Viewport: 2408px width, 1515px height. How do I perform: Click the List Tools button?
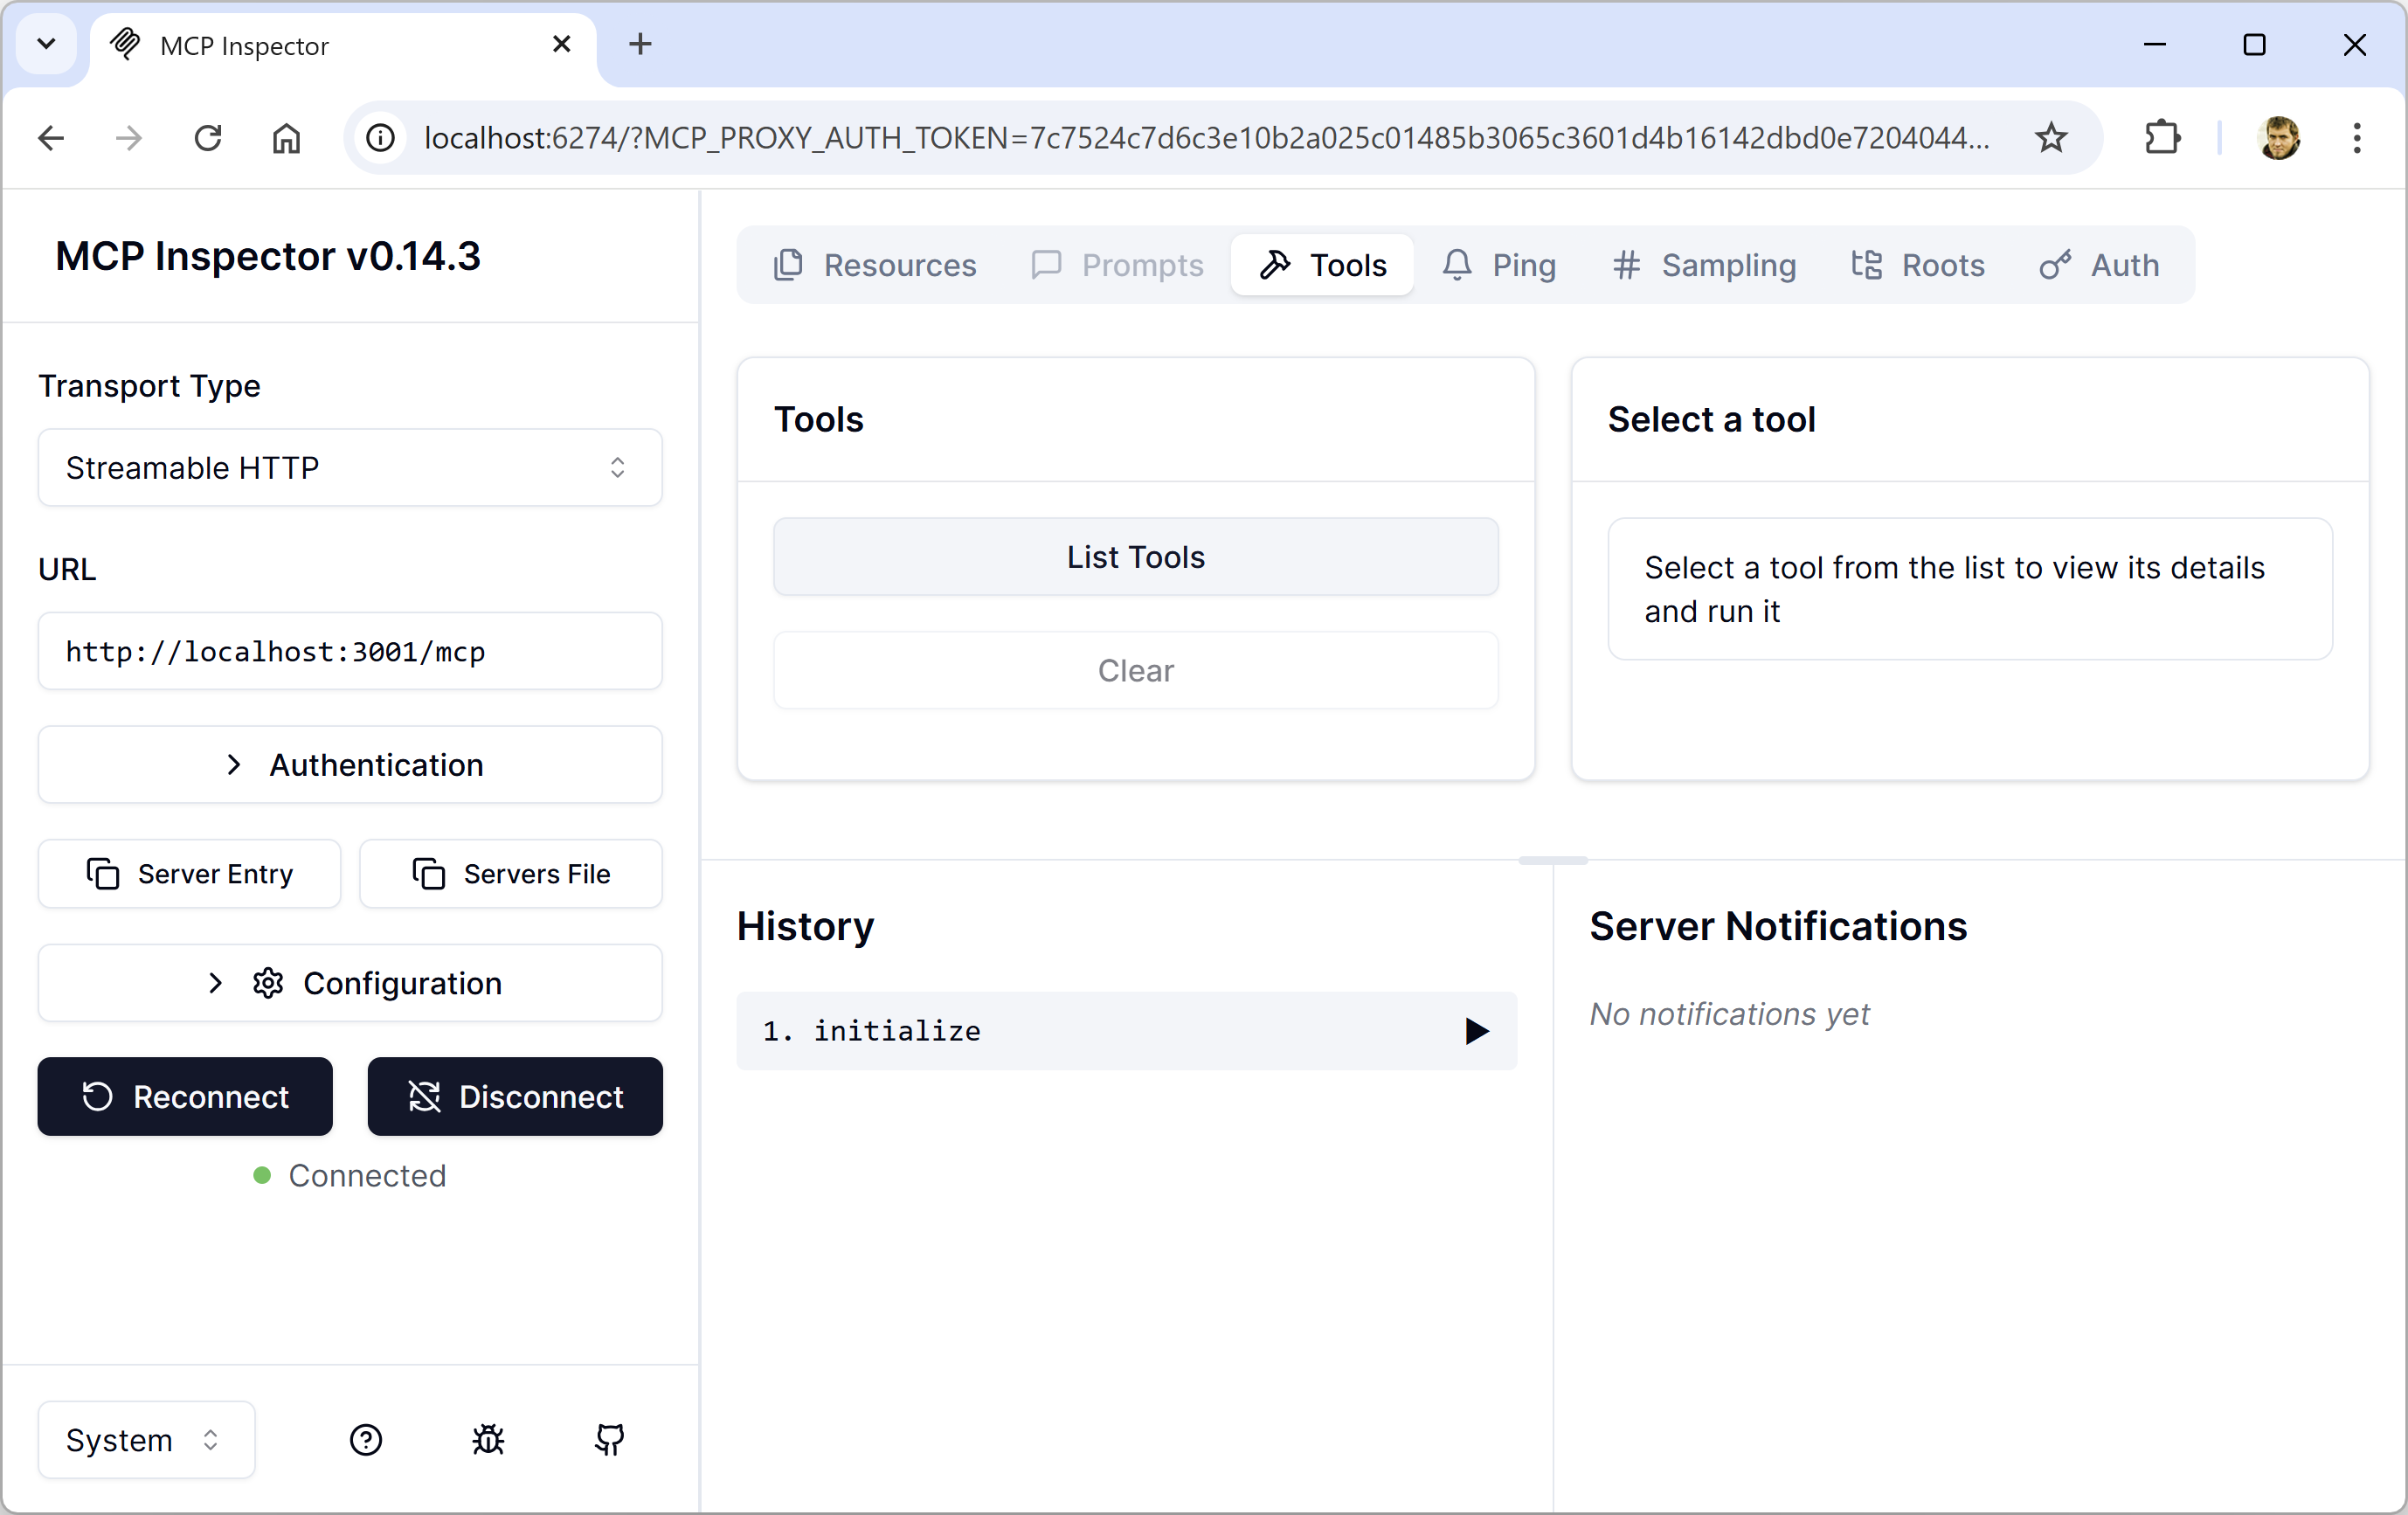(x=1135, y=557)
